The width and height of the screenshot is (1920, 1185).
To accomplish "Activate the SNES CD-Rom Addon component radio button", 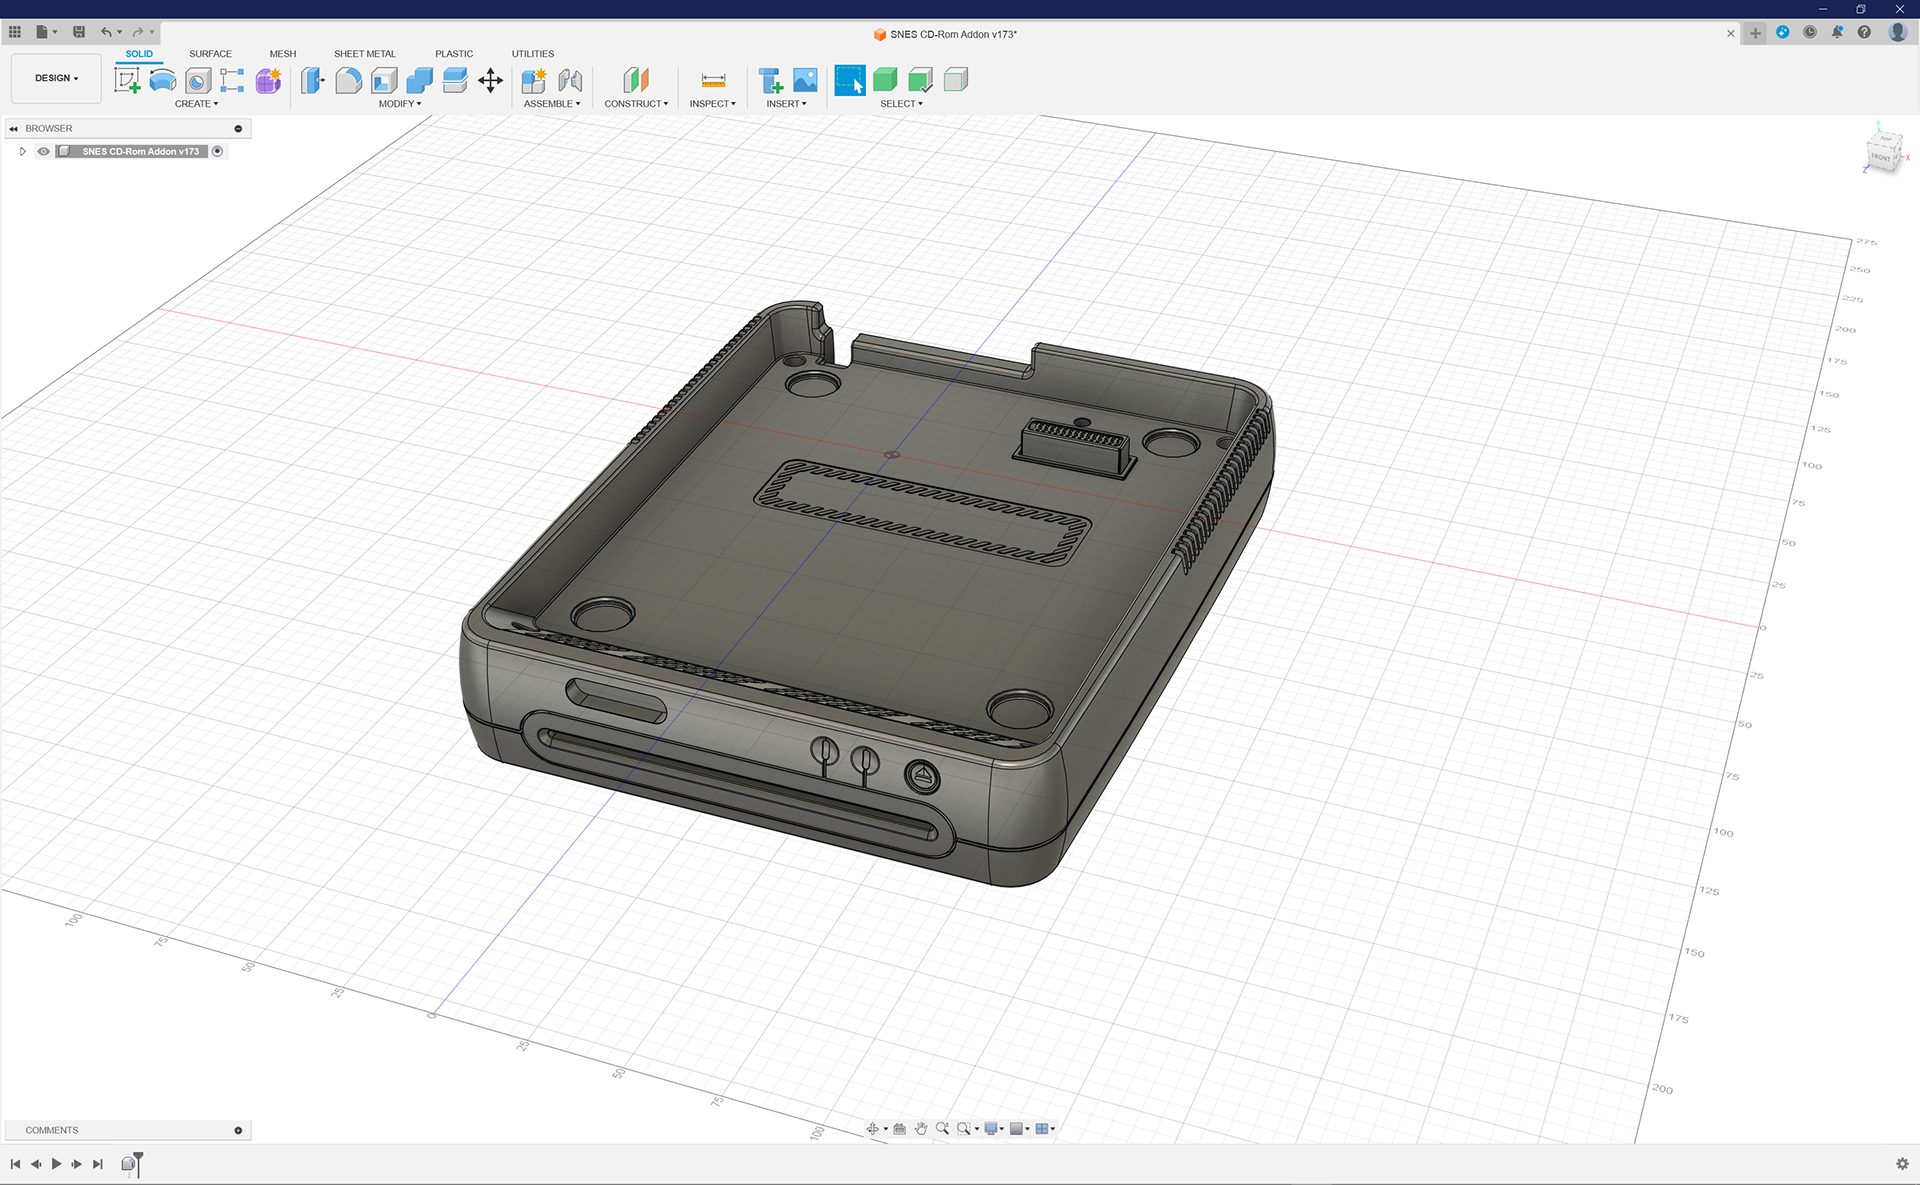I will coord(217,151).
